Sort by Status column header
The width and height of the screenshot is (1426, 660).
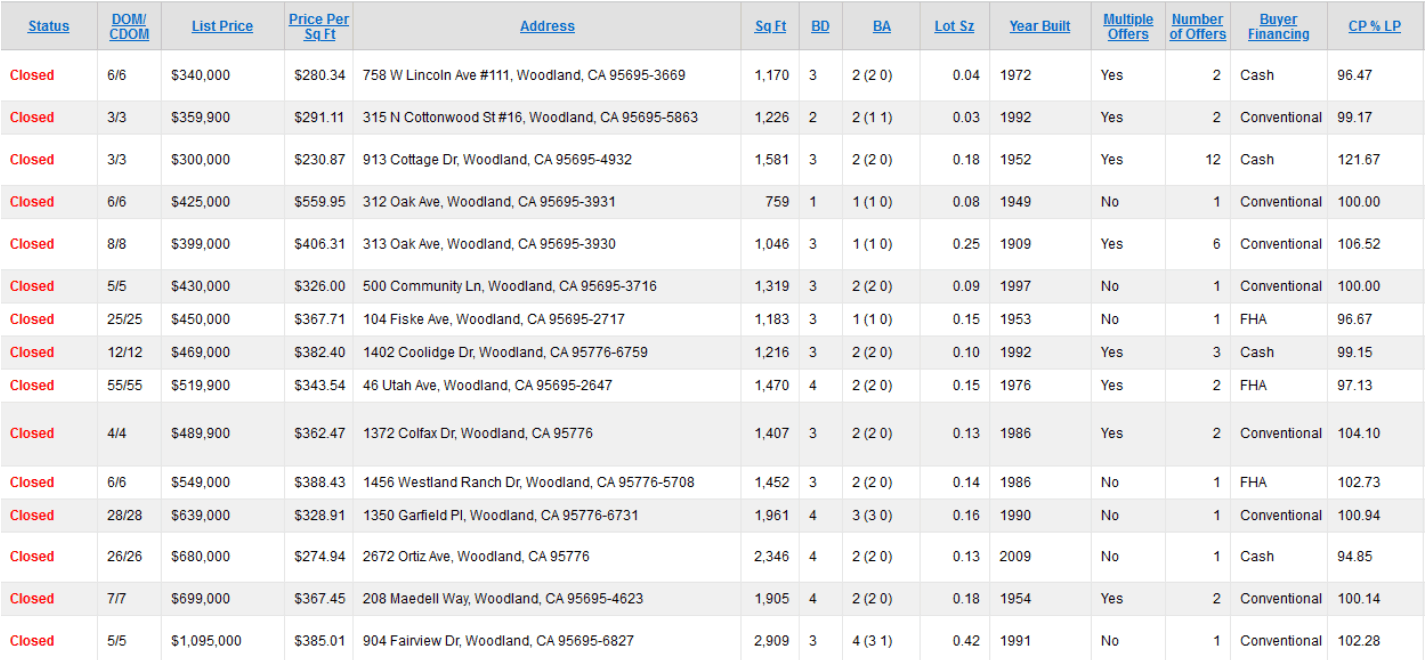(49, 26)
